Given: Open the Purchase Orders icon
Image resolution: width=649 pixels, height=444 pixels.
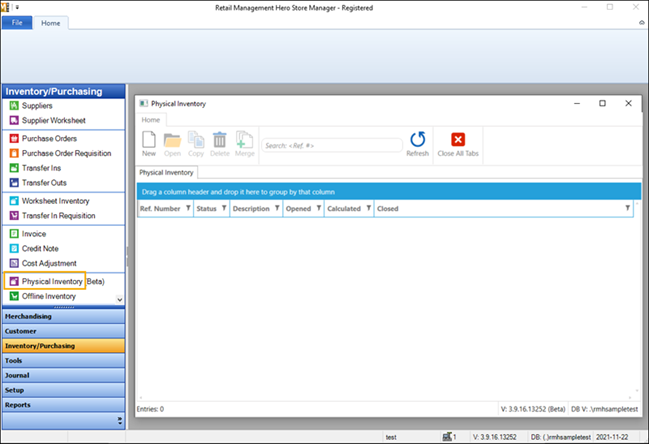Looking at the screenshot, I should pyautogui.click(x=14, y=139).
